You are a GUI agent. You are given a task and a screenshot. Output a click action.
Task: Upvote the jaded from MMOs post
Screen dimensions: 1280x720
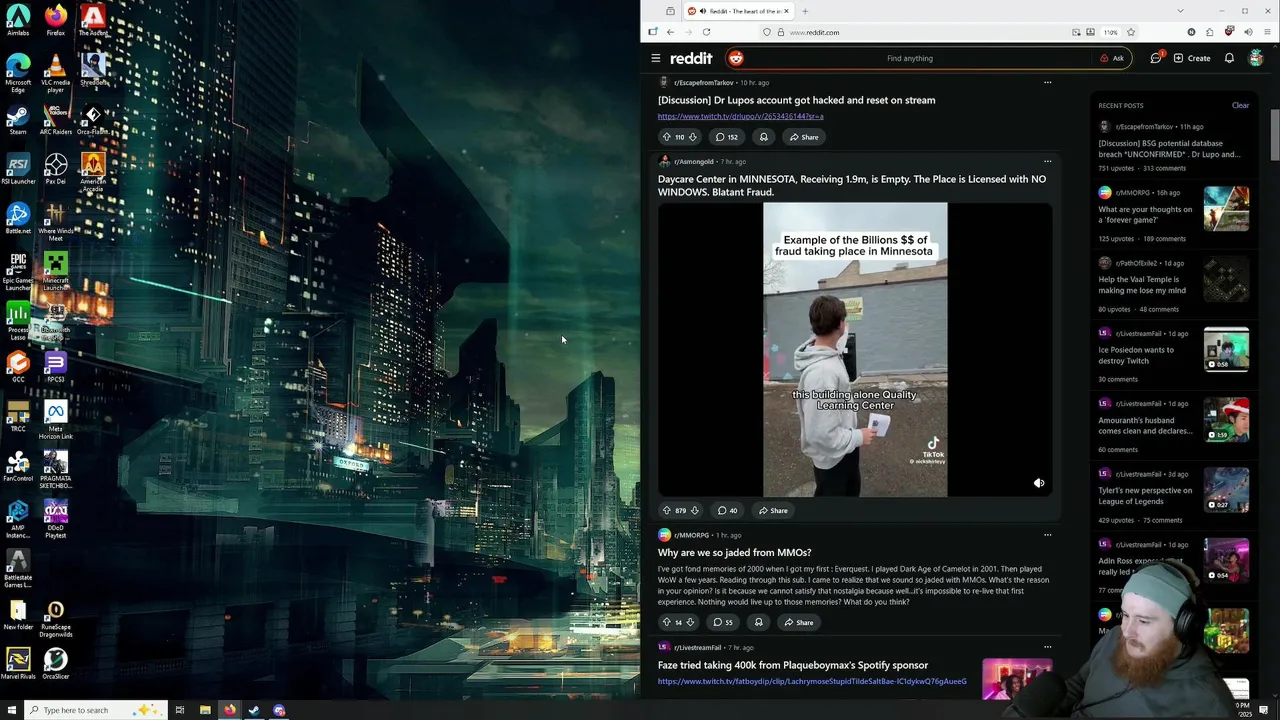667,622
